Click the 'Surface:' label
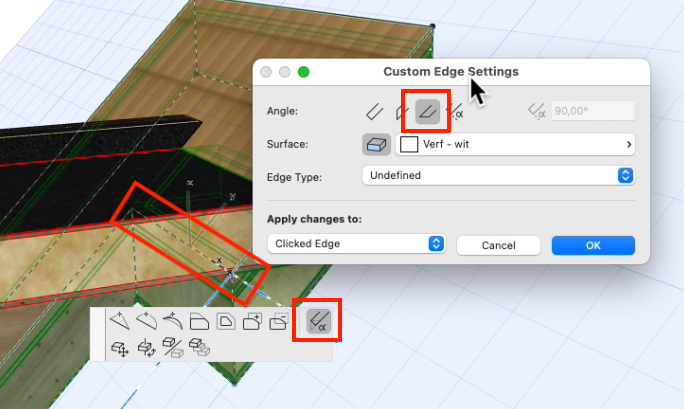 coord(287,144)
